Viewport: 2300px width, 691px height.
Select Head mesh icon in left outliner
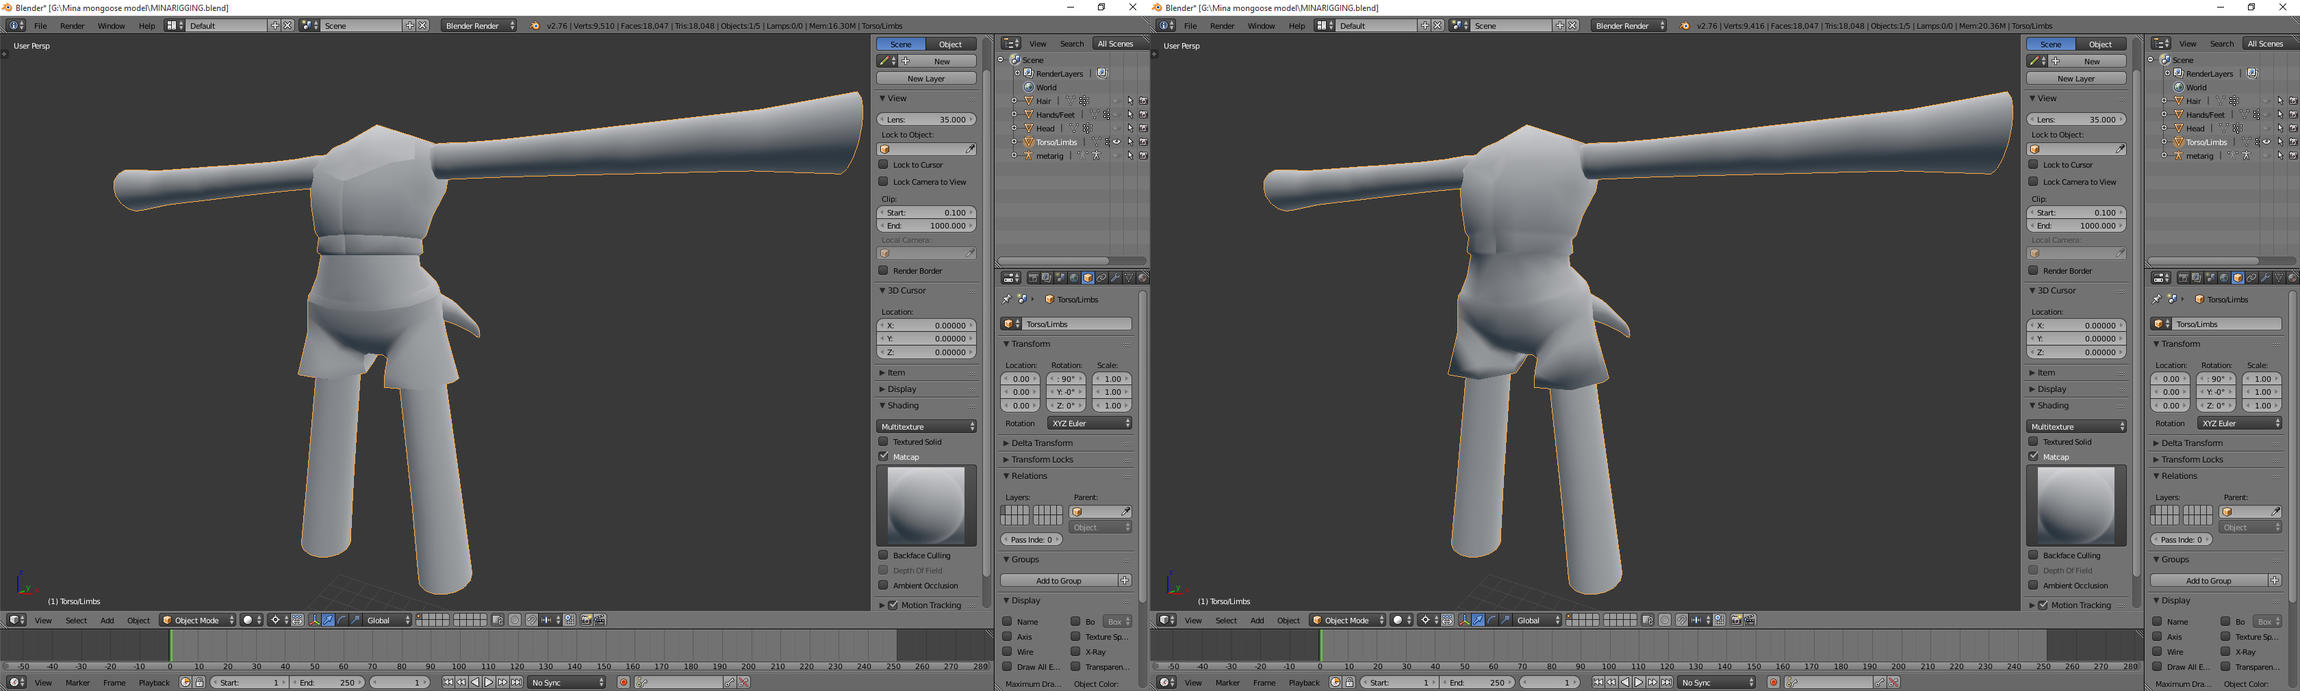pos(1028,128)
